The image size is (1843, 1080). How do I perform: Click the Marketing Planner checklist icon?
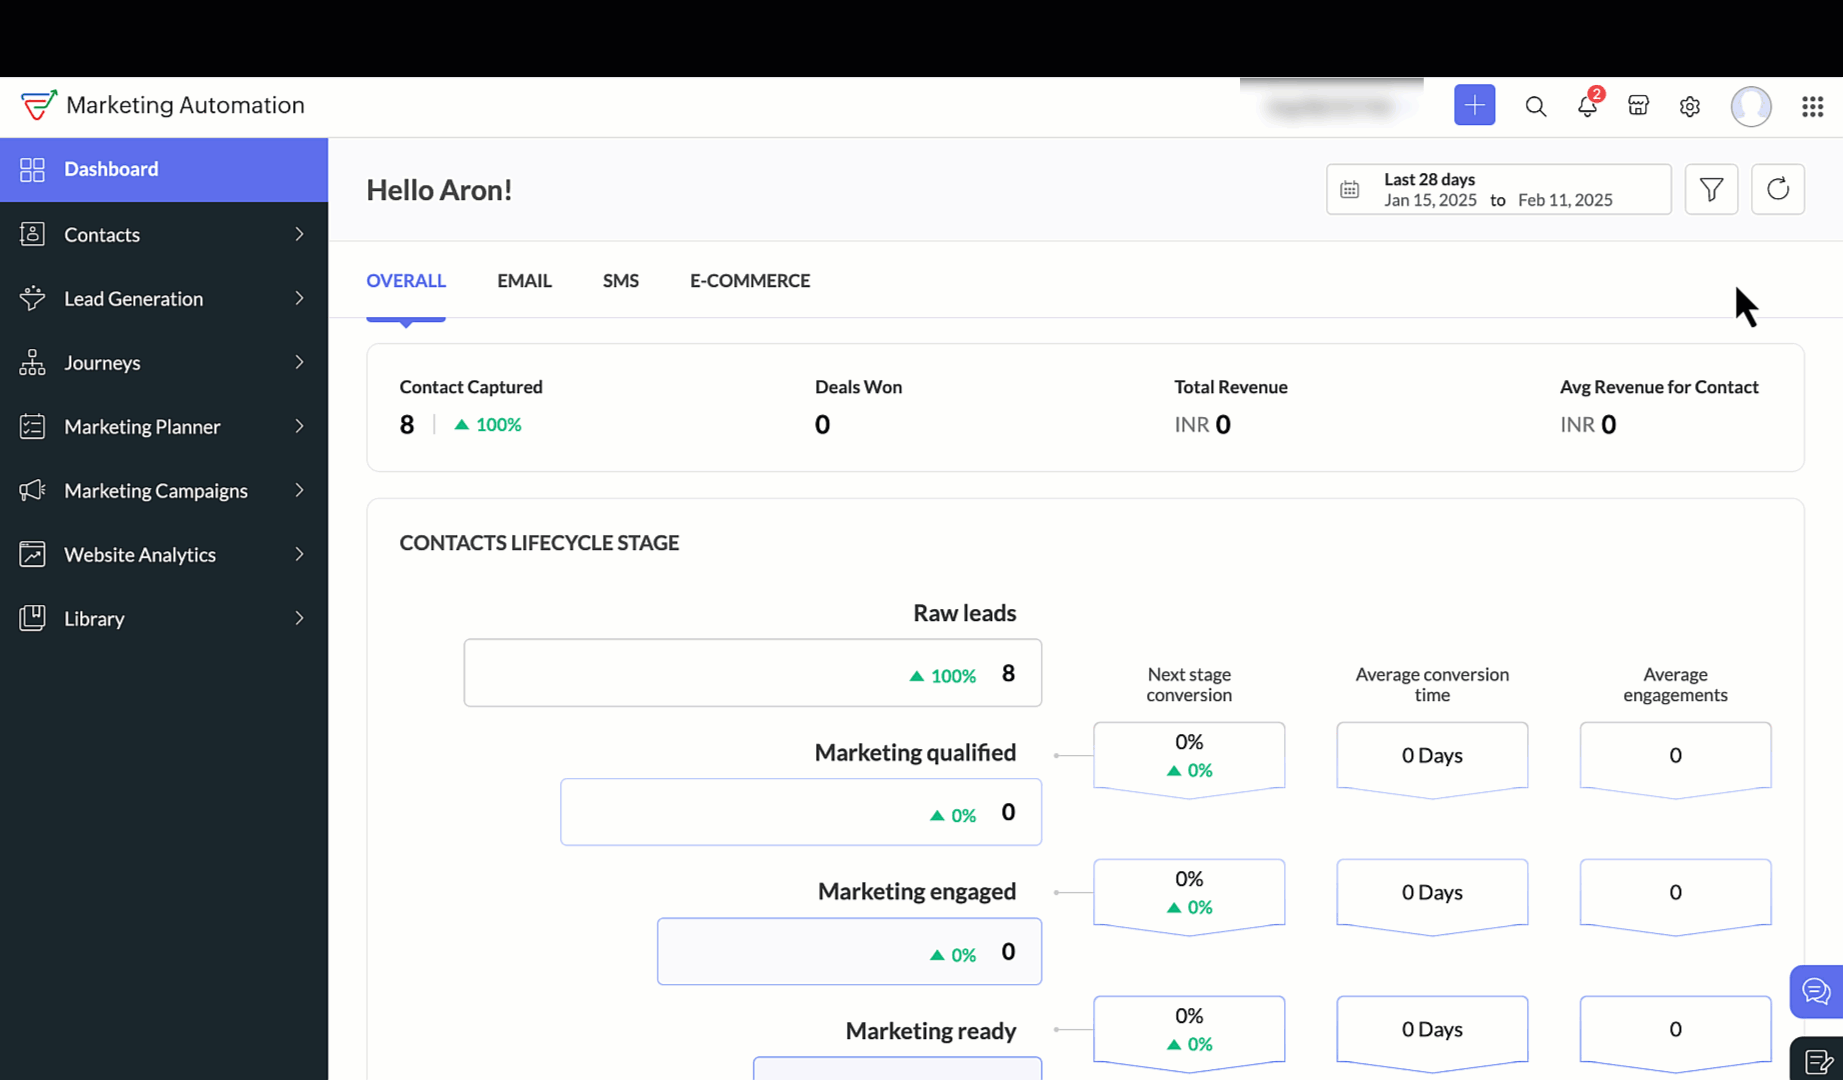pos(32,426)
